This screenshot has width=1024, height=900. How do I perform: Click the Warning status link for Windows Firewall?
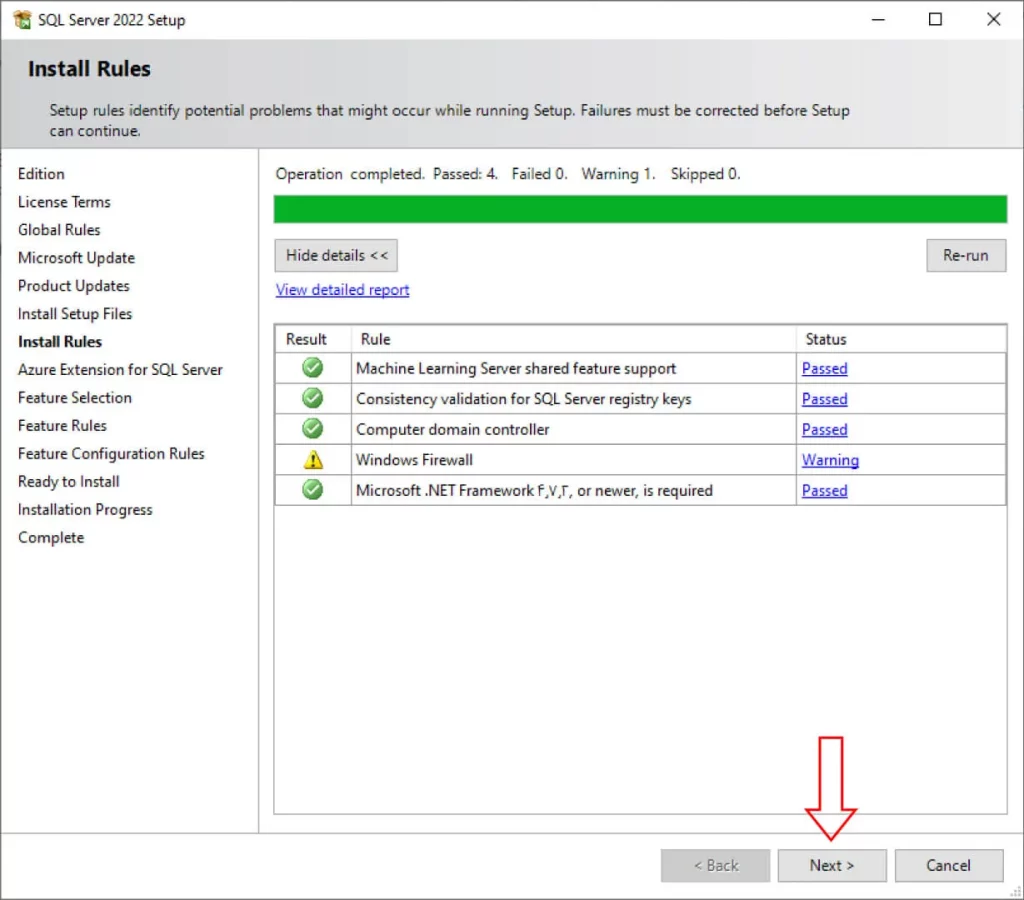pos(830,460)
